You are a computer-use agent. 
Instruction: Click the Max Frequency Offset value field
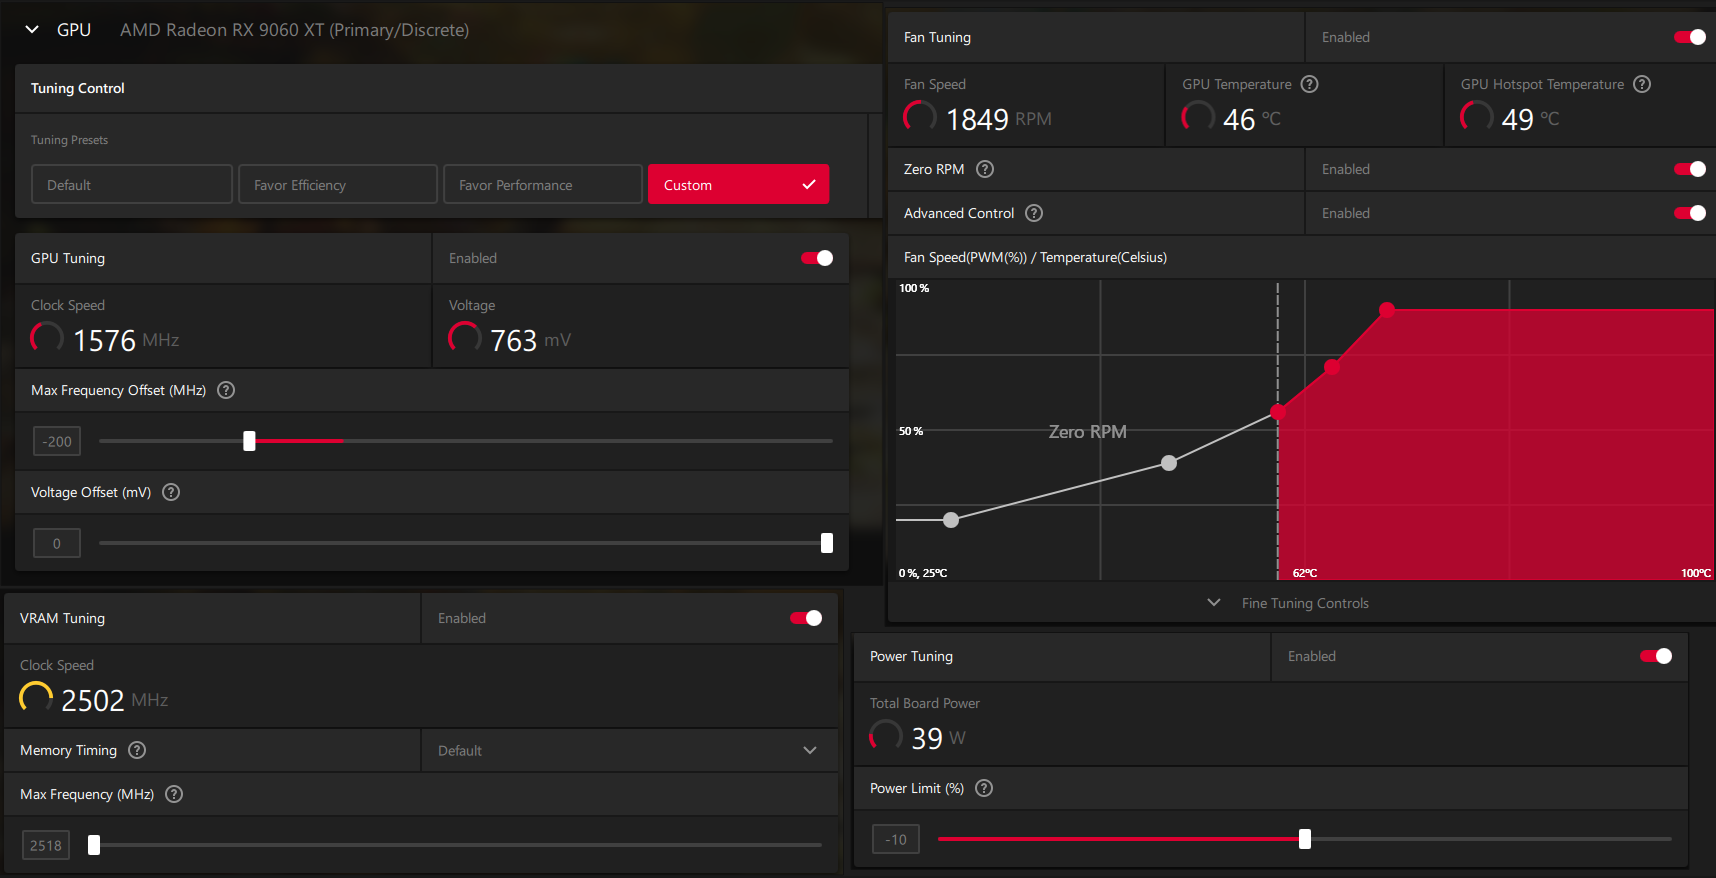(57, 441)
